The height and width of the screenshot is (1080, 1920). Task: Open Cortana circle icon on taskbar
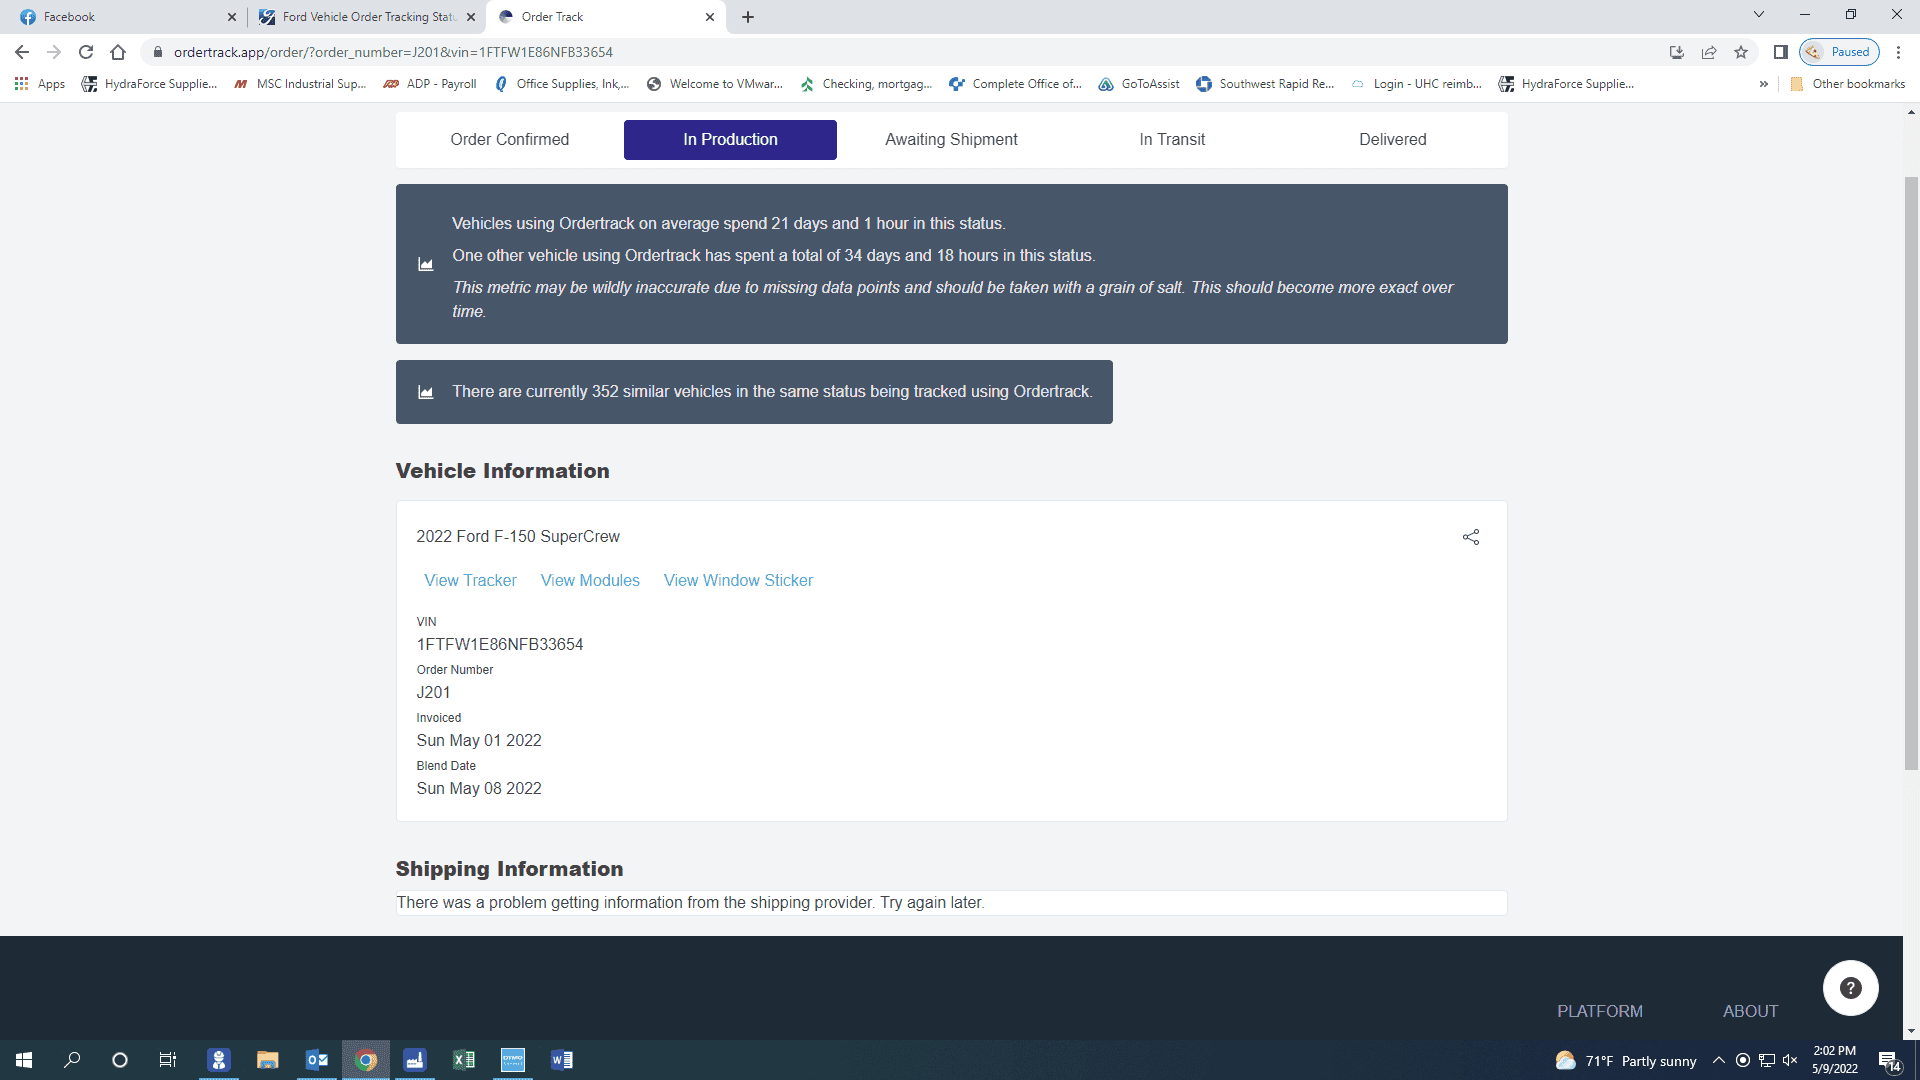120,1060
